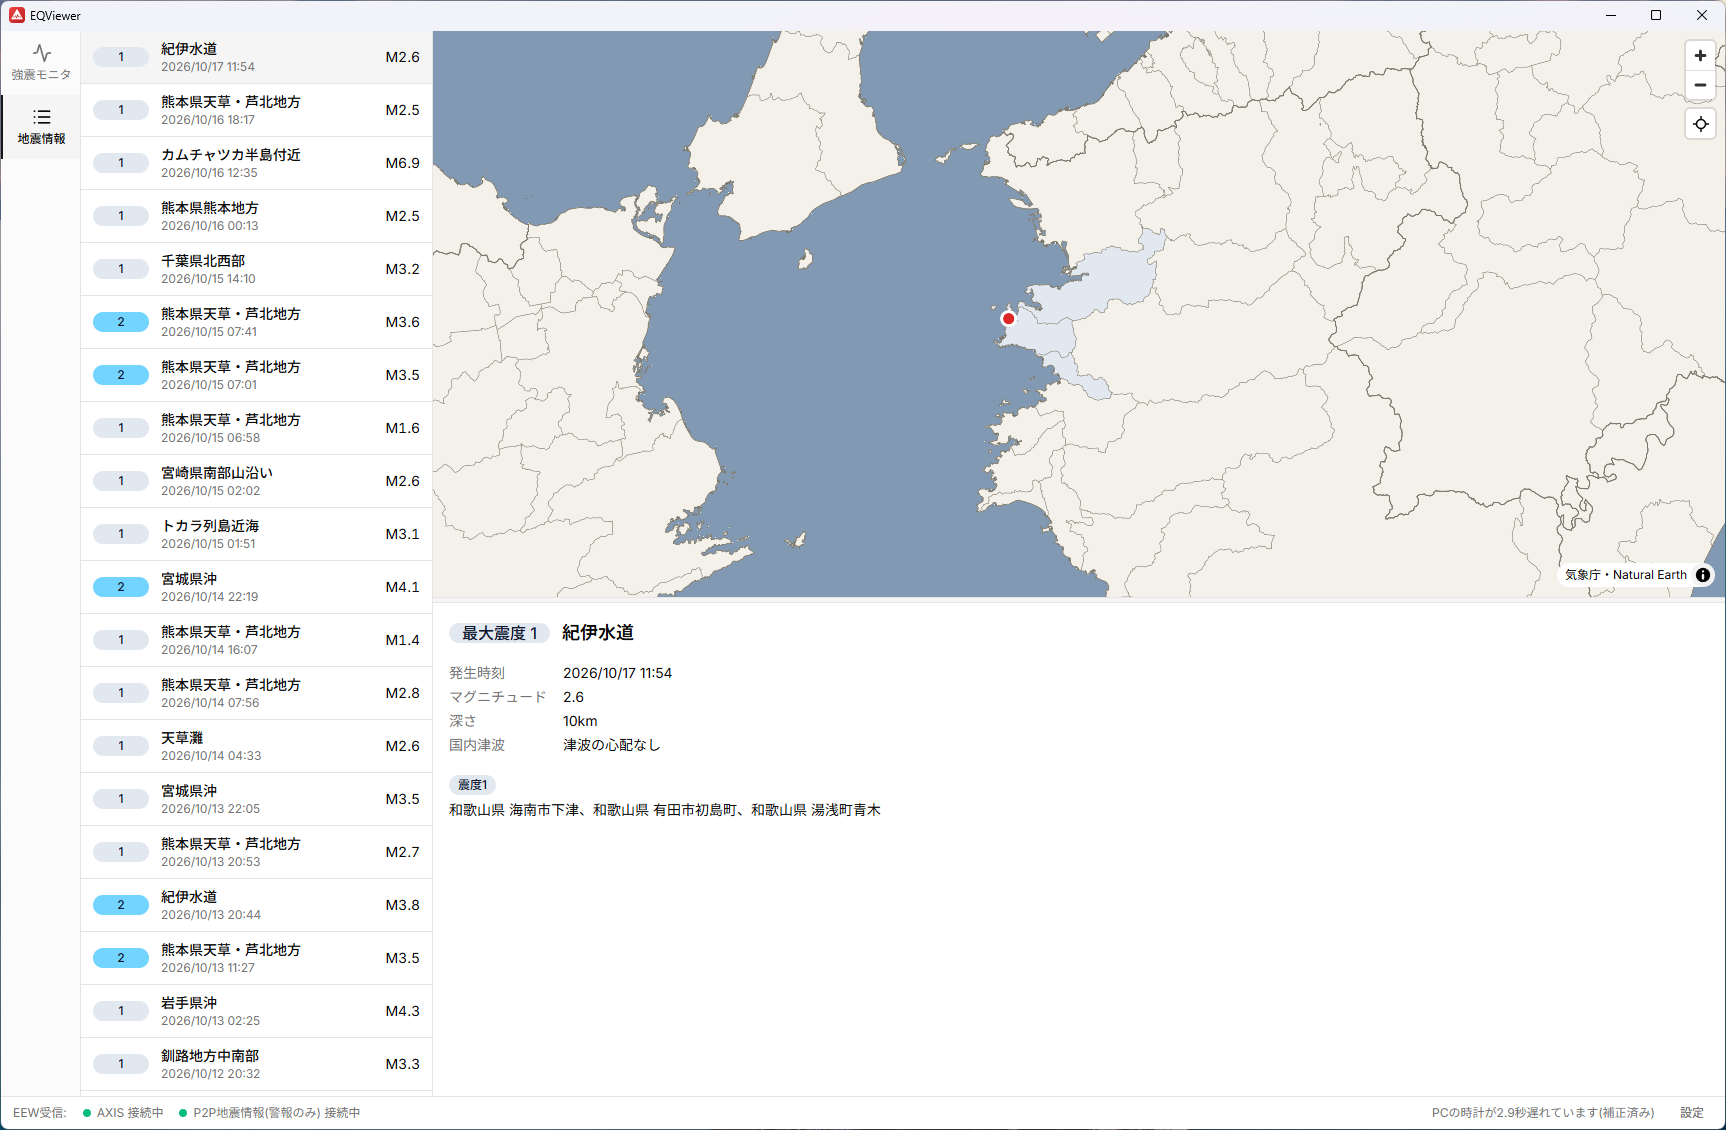
Task: Select 宮崎県南部山沿い M2.6 entry
Action: point(256,481)
